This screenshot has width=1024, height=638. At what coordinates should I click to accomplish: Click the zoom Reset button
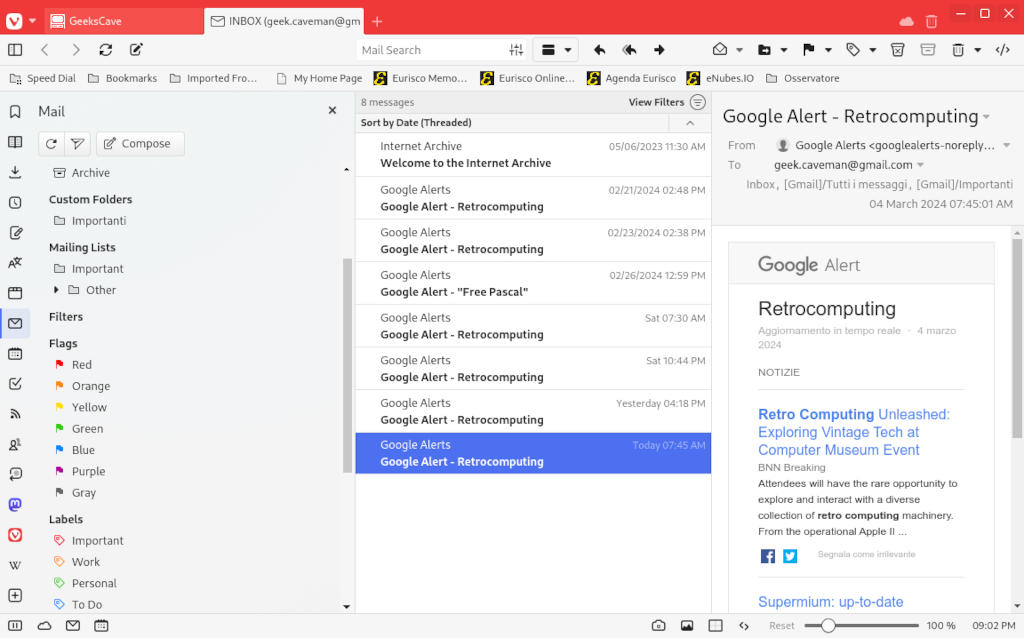pos(781,626)
